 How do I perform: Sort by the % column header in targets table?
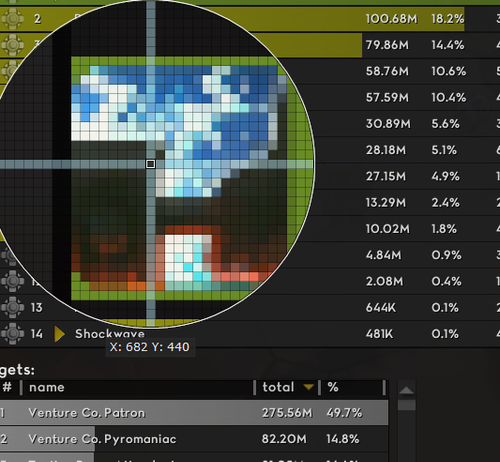coord(333,387)
